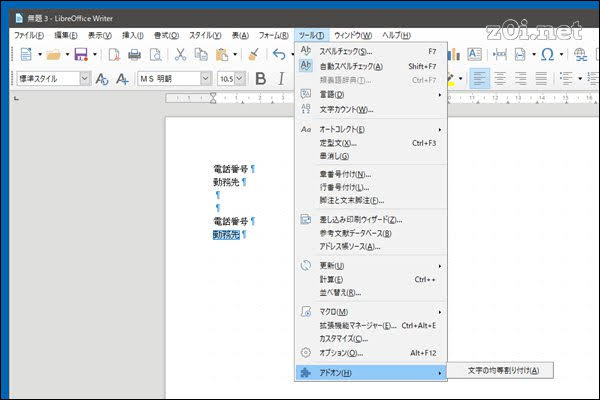Screen dimensions: 600x400
Task: Expand the マクロ submenu
Action: [x=370, y=312]
